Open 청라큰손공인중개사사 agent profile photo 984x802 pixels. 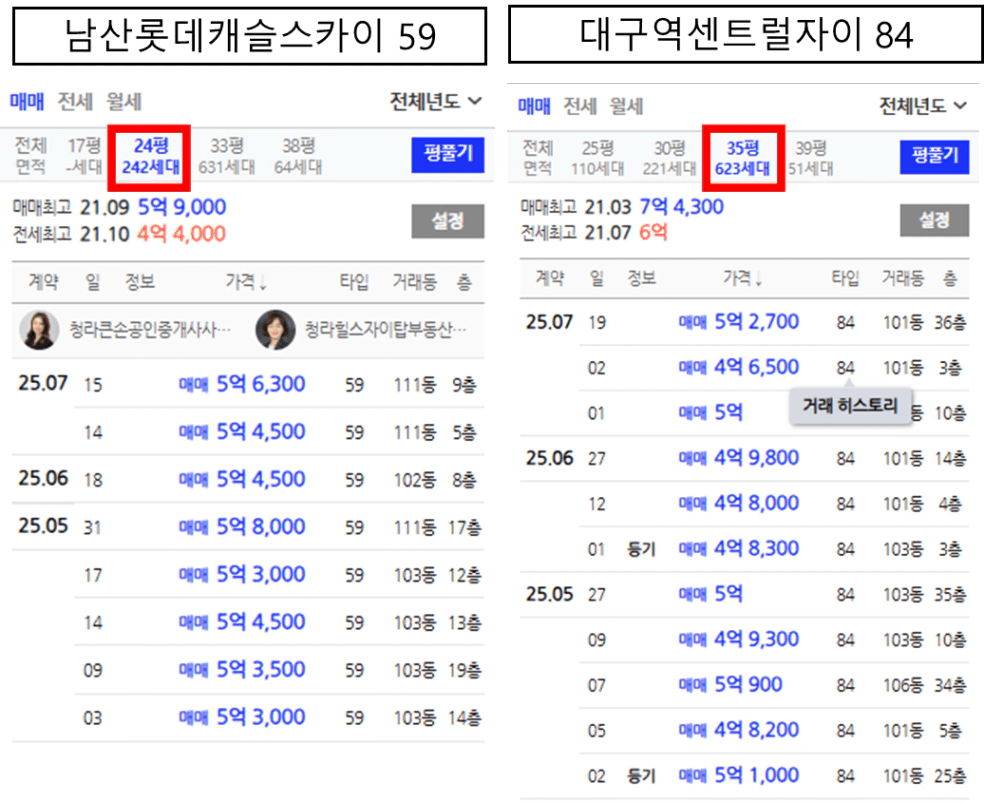pyautogui.click(x=39, y=329)
